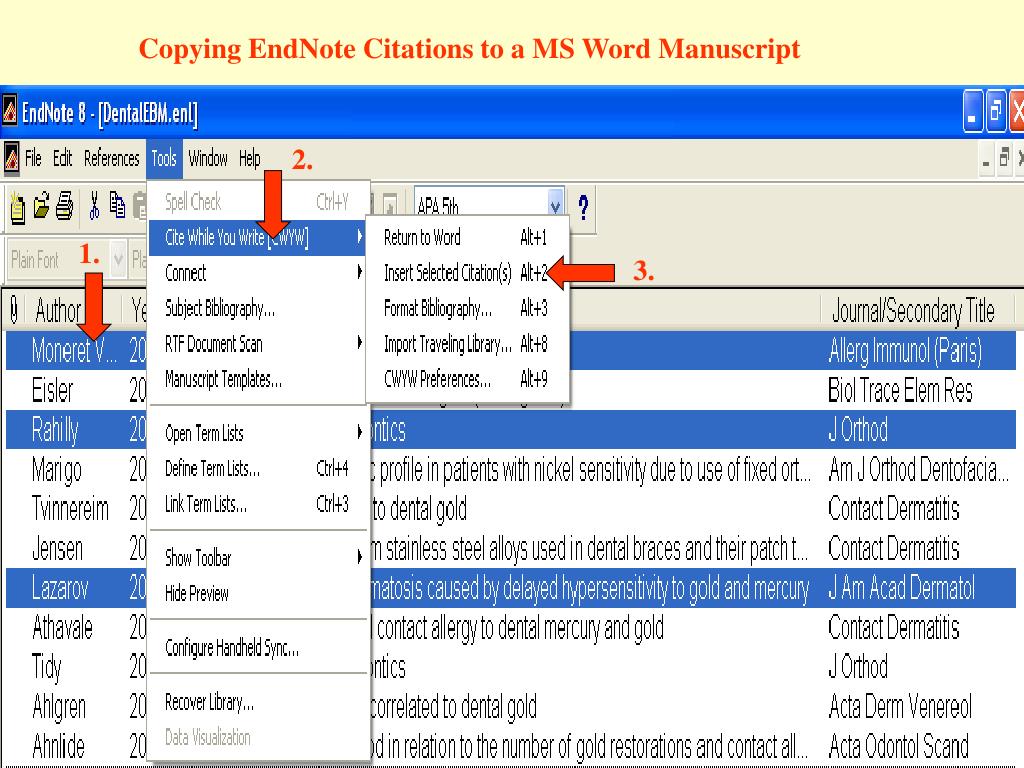The image size is (1024, 768).
Task: Expand the RTF Document Scan submenu
Action: point(257,344)
